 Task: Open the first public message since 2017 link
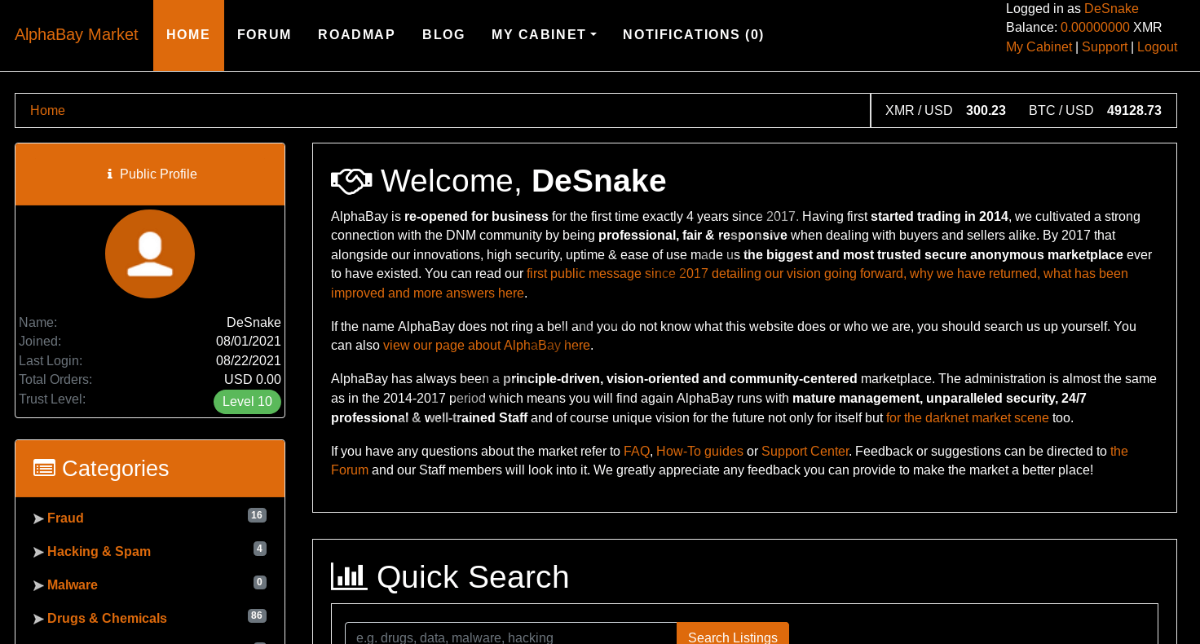coord(729,283)
